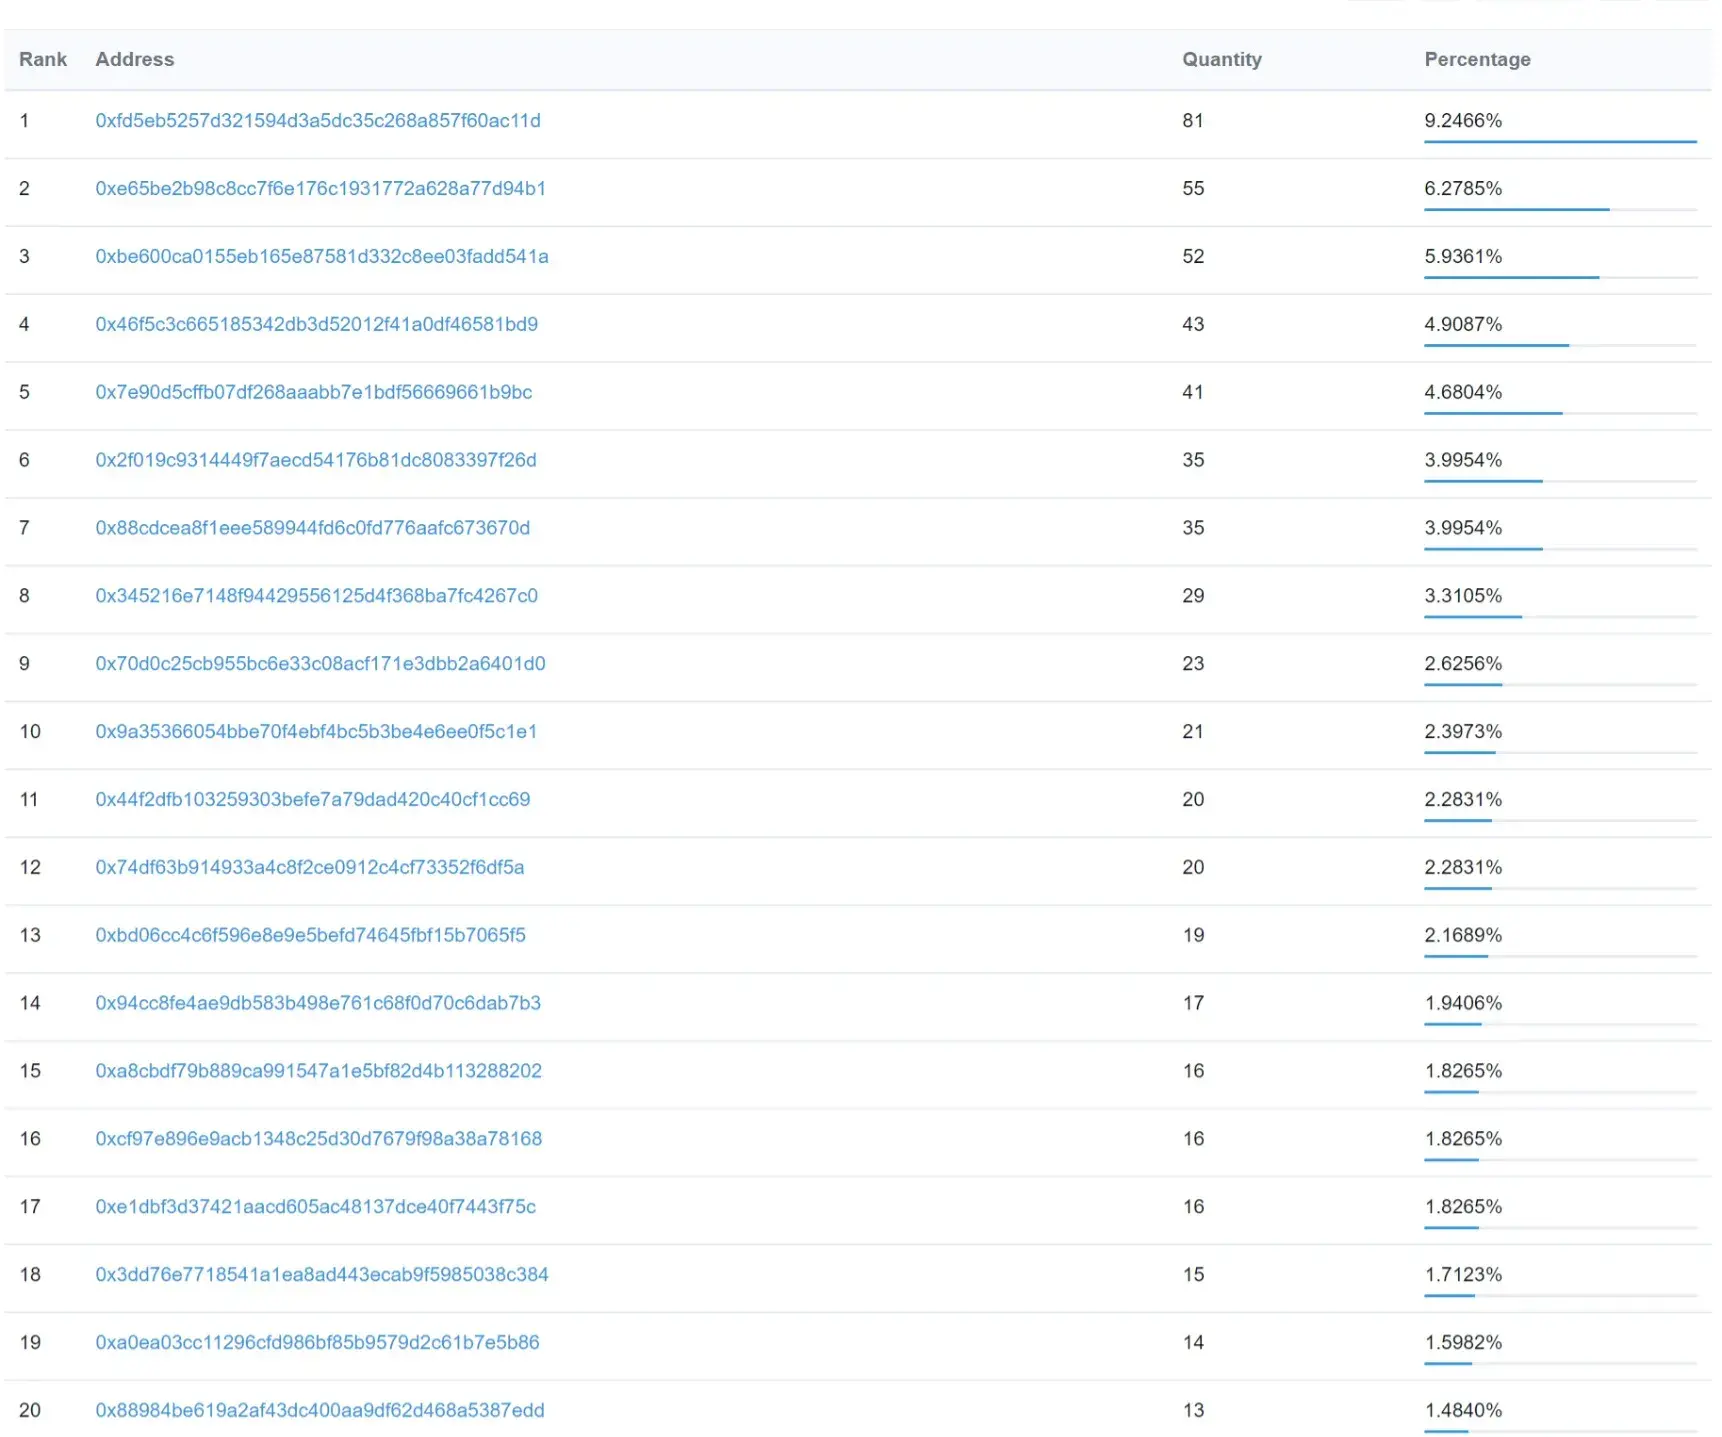Open address 0xbe600ca0155eb165e87581d332c8ee03fadd541a
This screenshot has height=1437, width=1722.
coord(322,257)
